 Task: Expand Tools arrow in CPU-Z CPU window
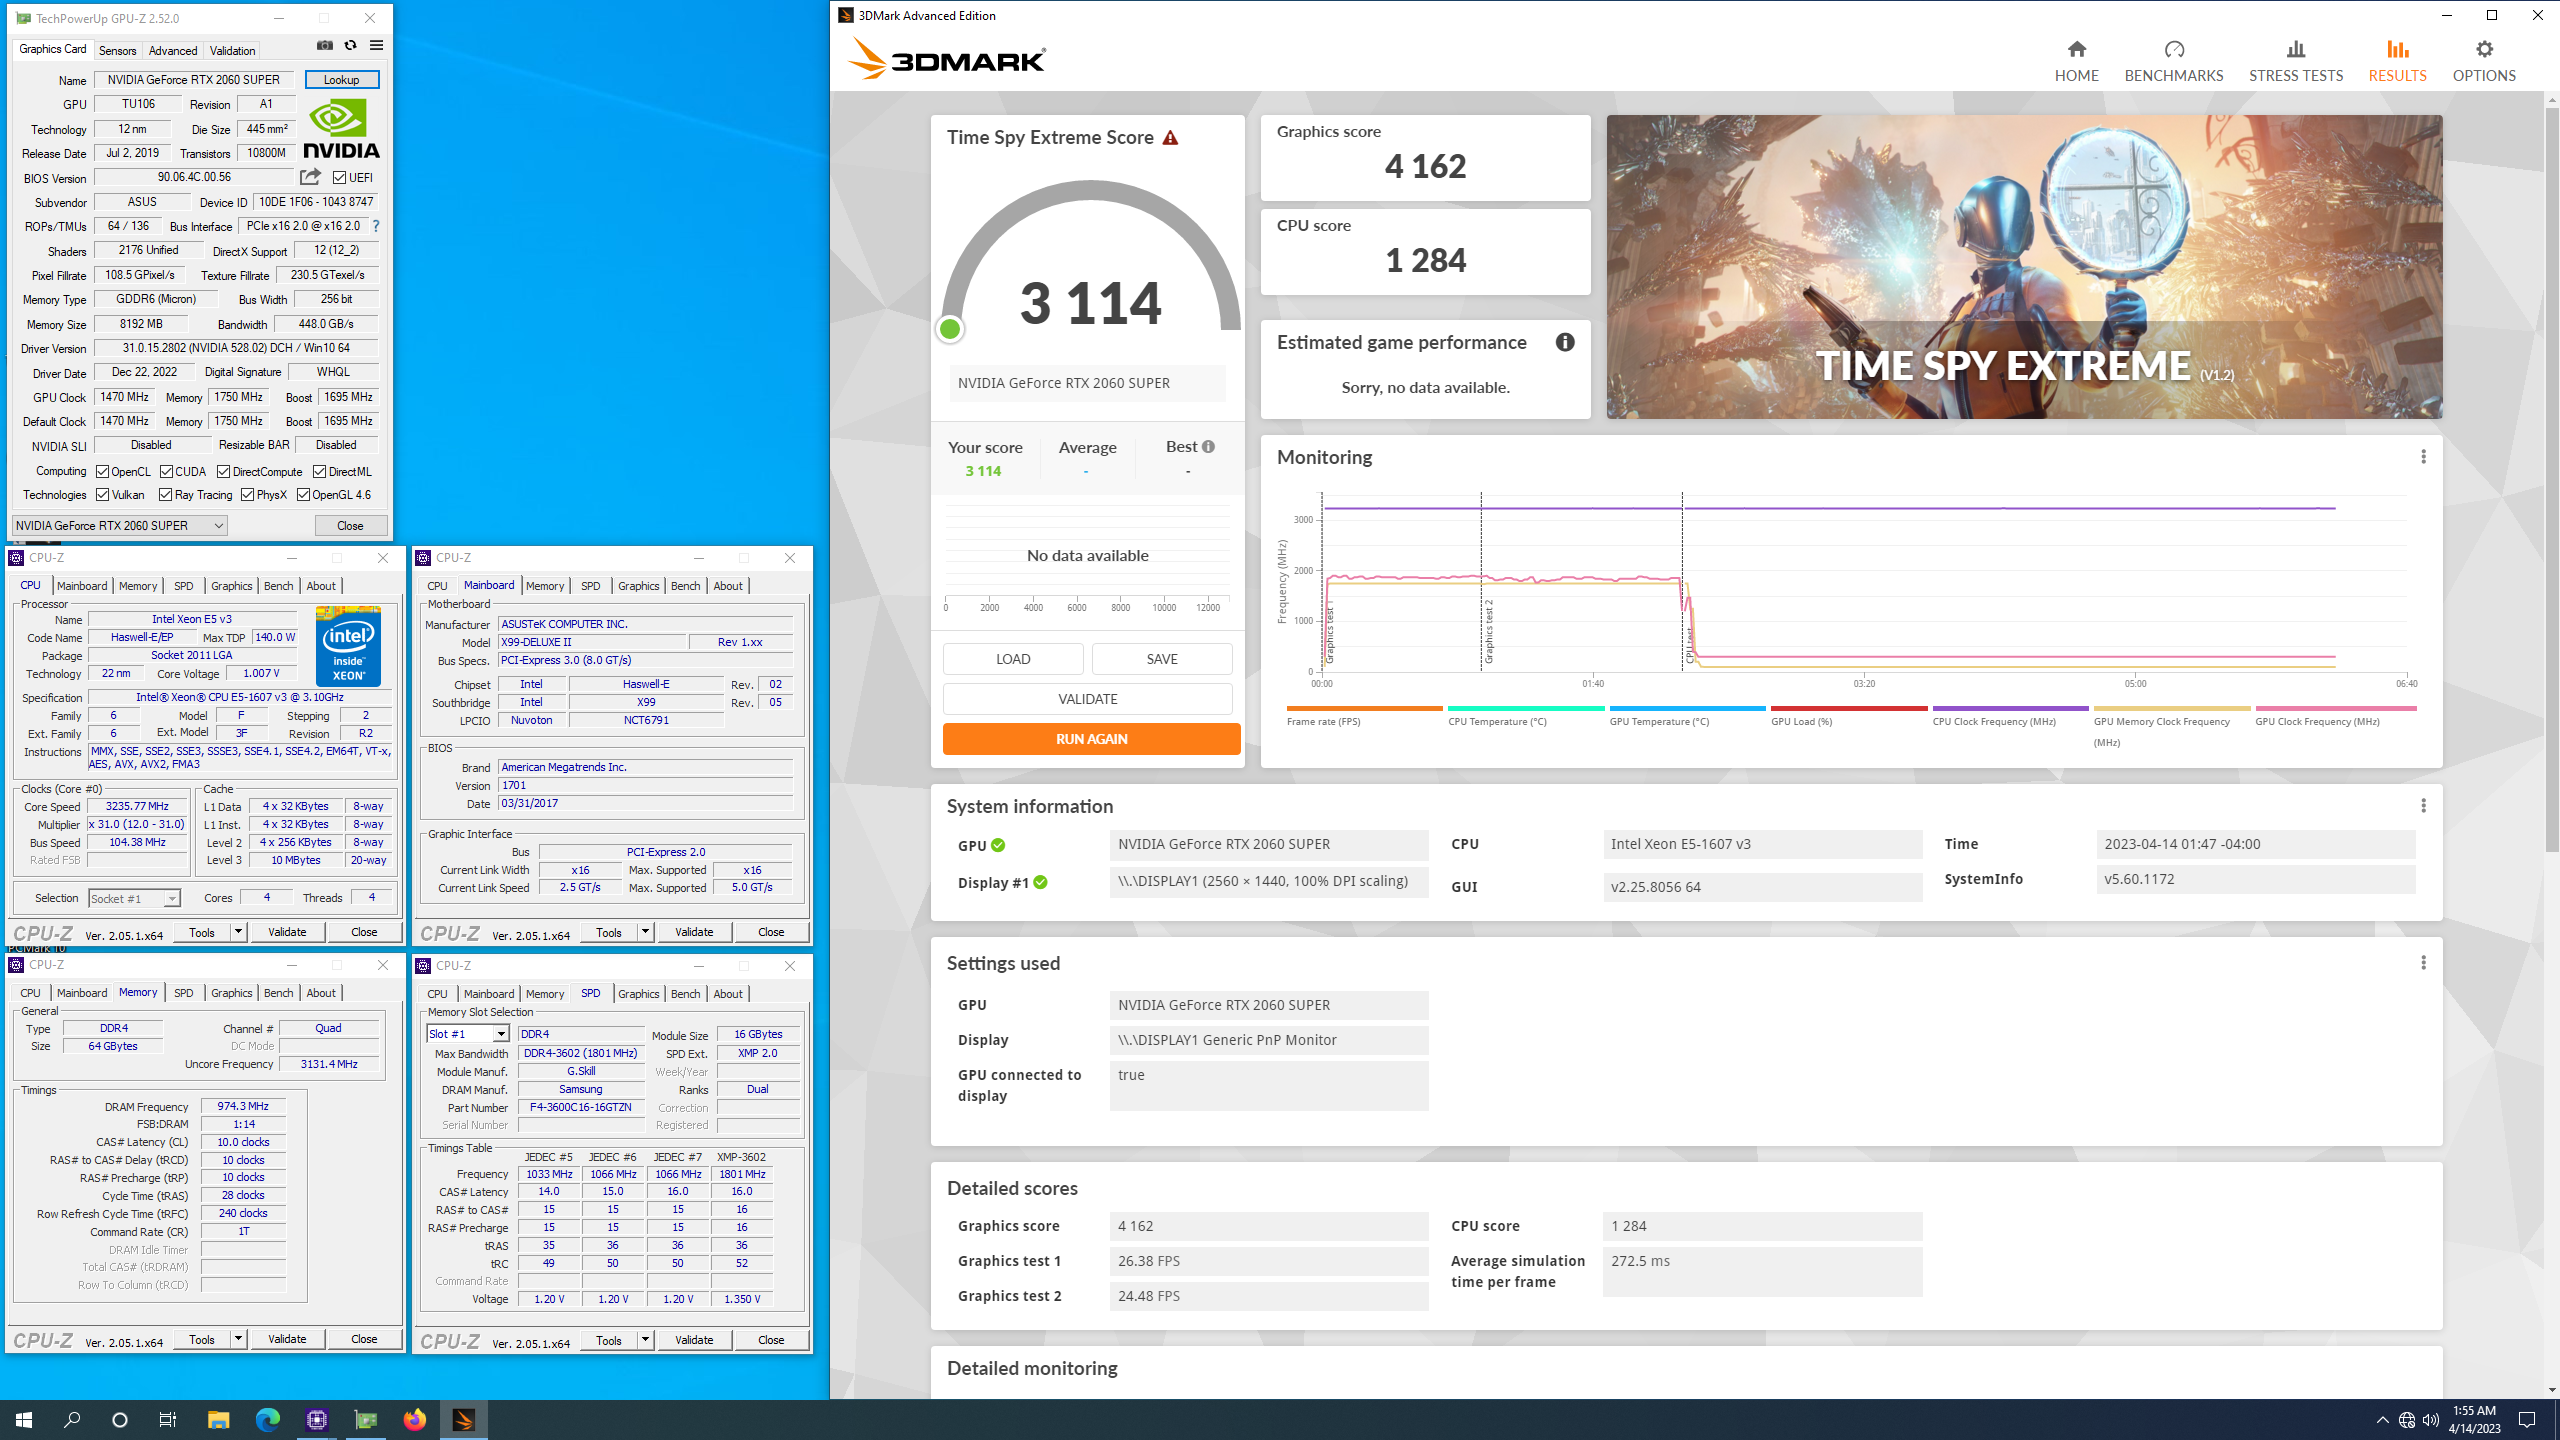coord(238,932)
